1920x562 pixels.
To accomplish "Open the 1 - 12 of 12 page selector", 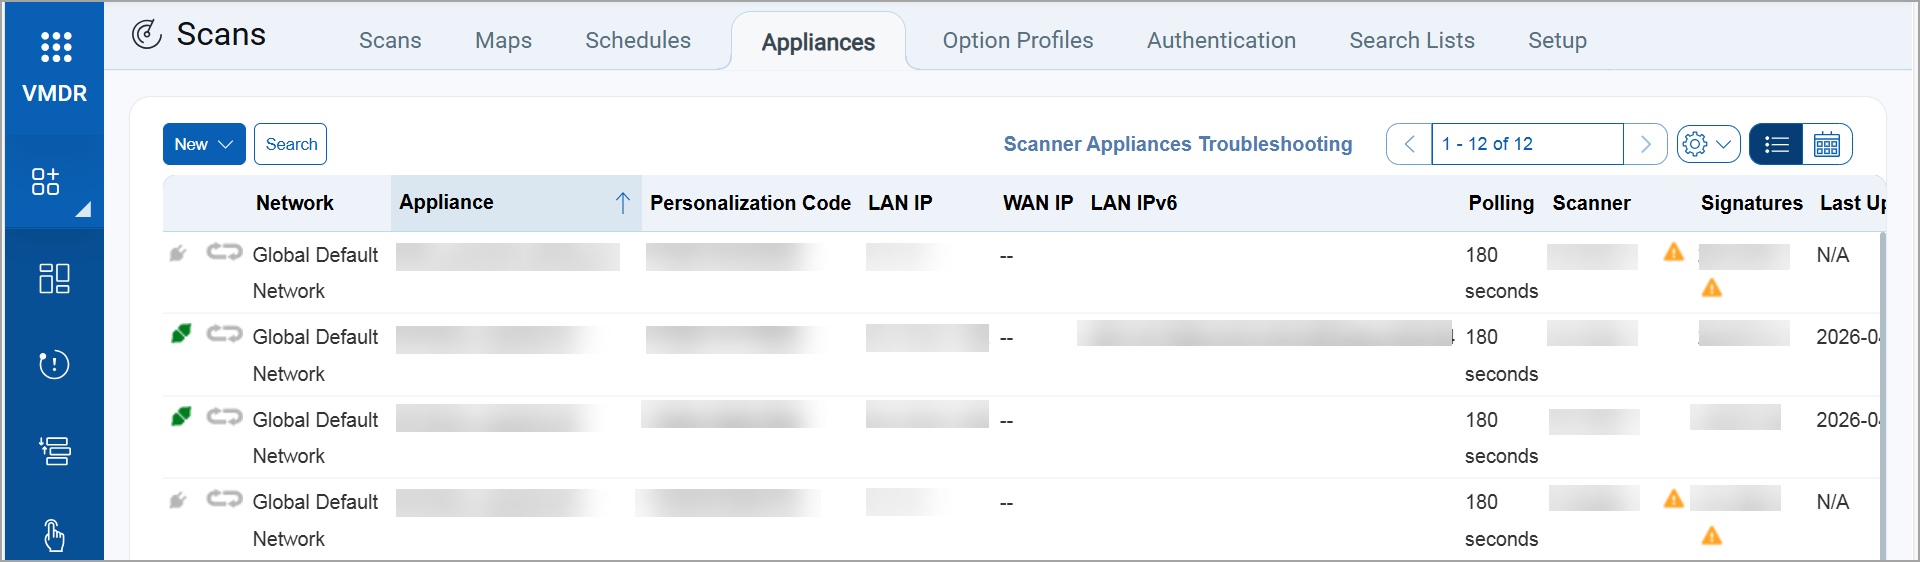I will [1527, 144].
